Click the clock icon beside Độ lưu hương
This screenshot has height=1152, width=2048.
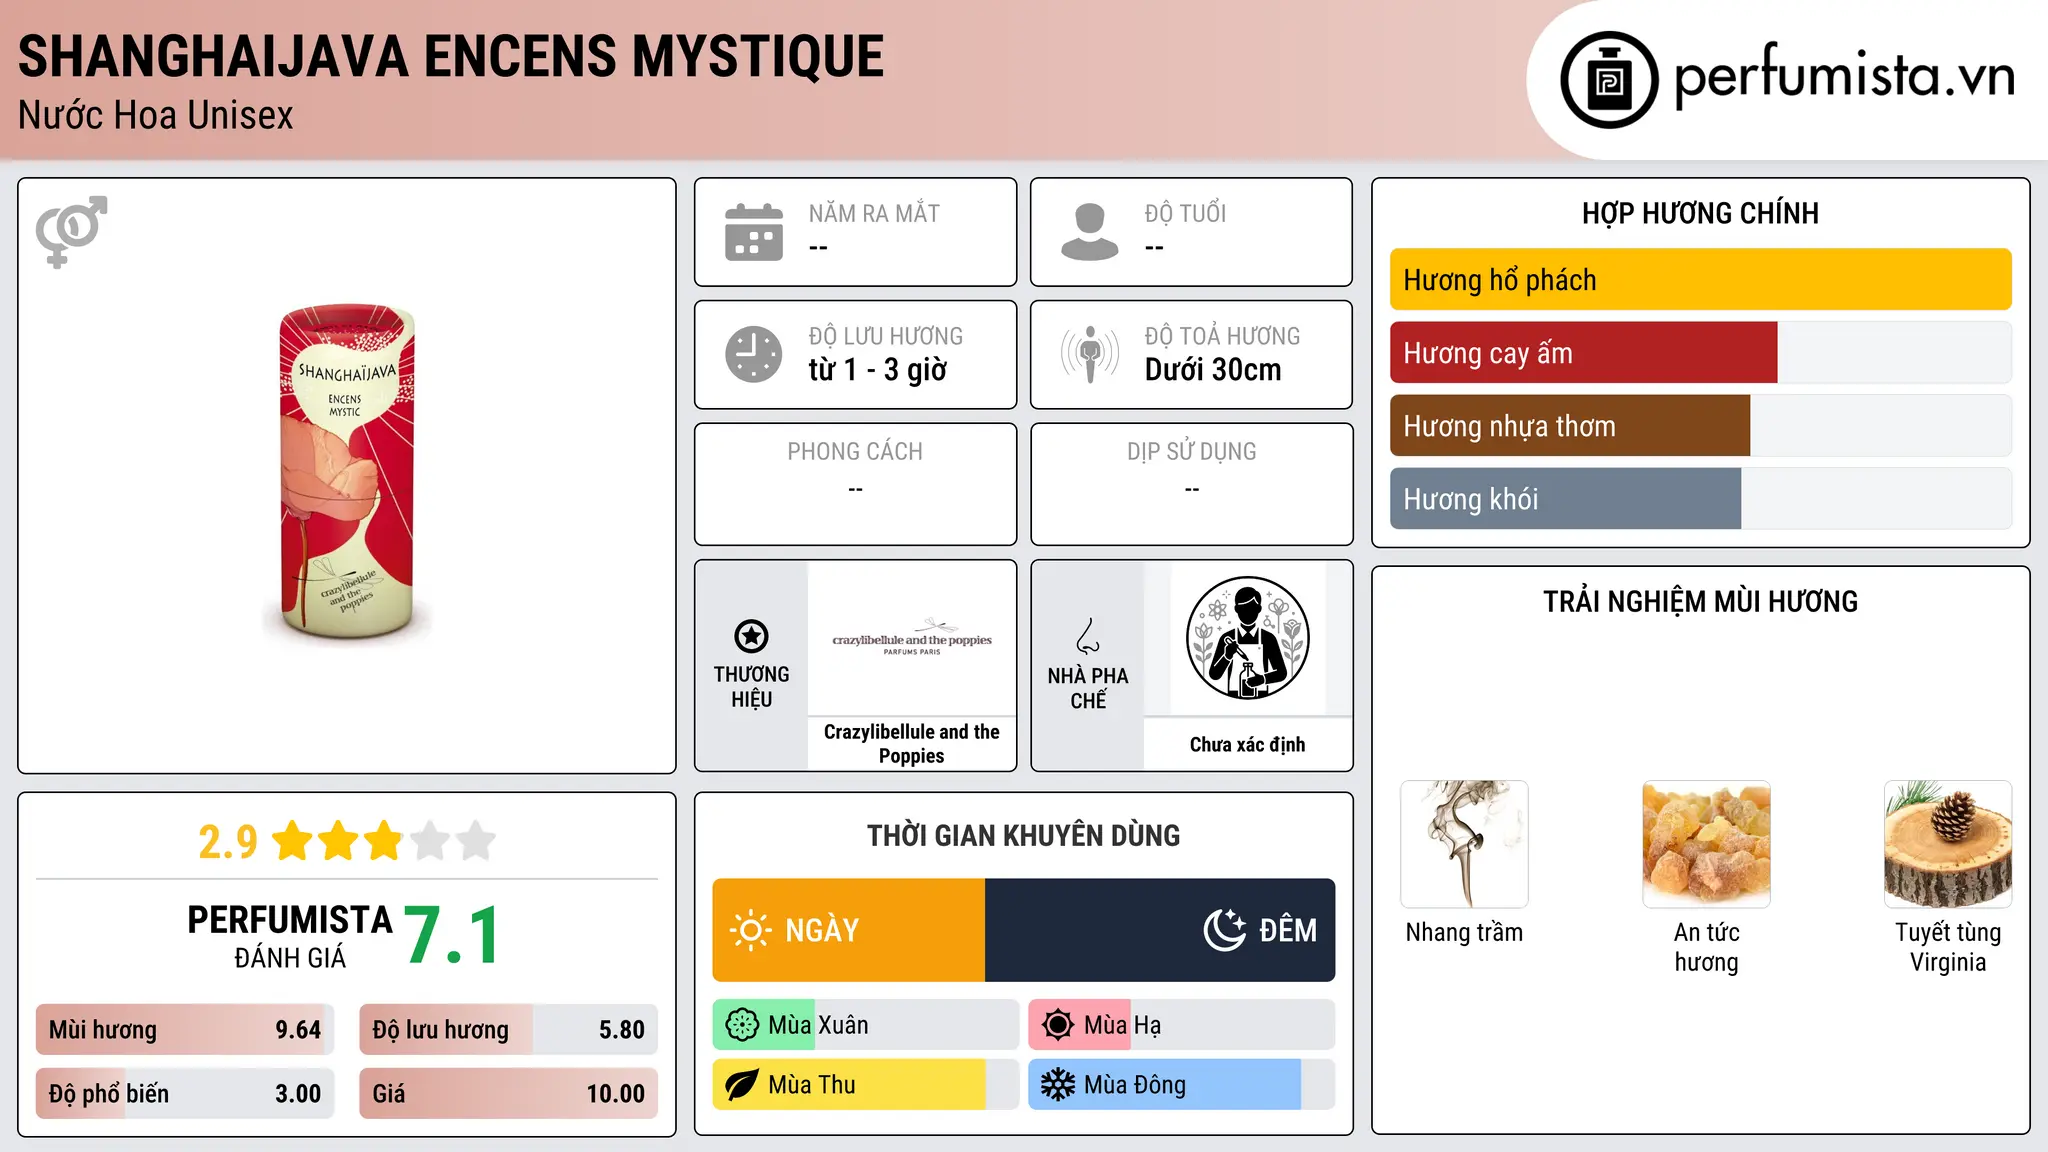(x=754, y=354)
